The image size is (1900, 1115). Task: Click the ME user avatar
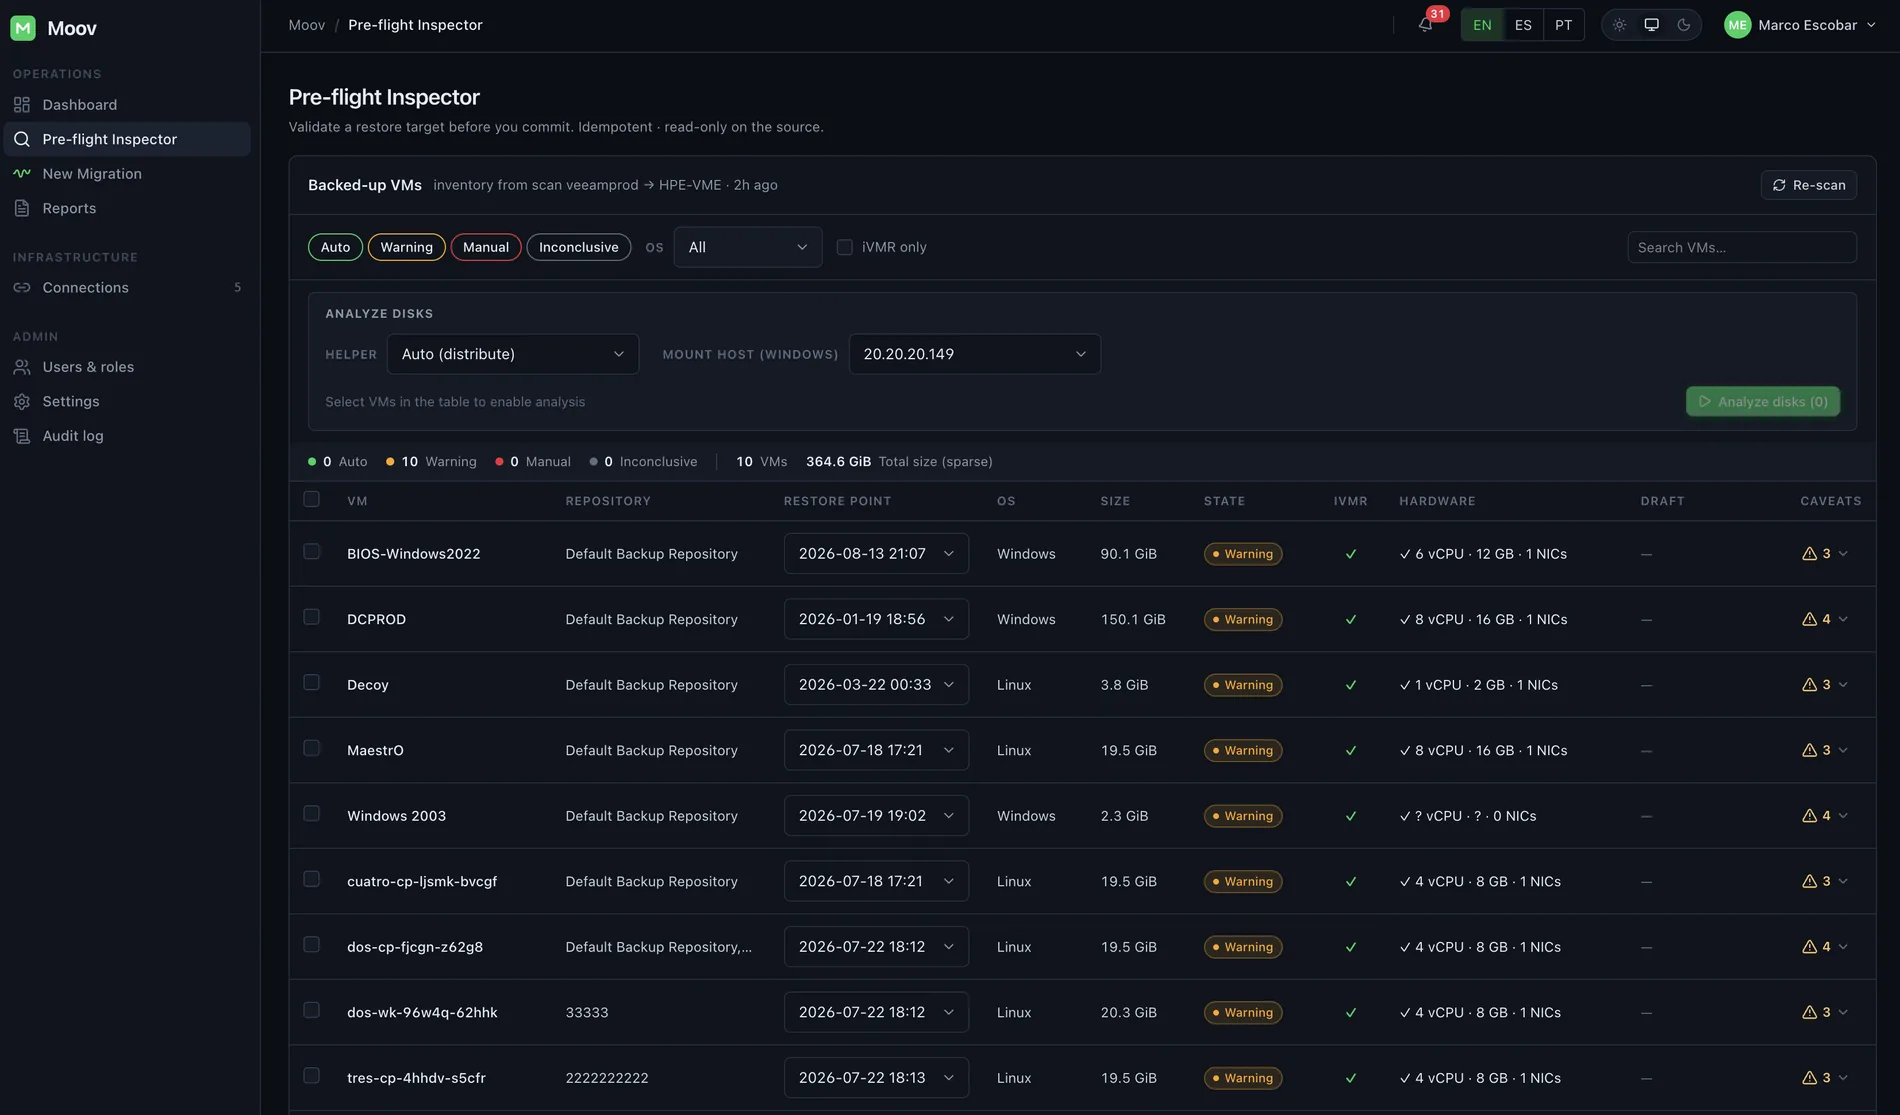point(1737,25)
